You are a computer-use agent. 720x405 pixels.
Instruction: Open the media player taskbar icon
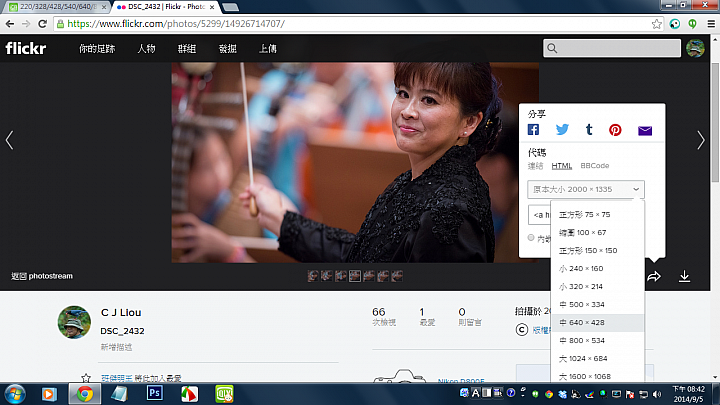tap(49, 394)
